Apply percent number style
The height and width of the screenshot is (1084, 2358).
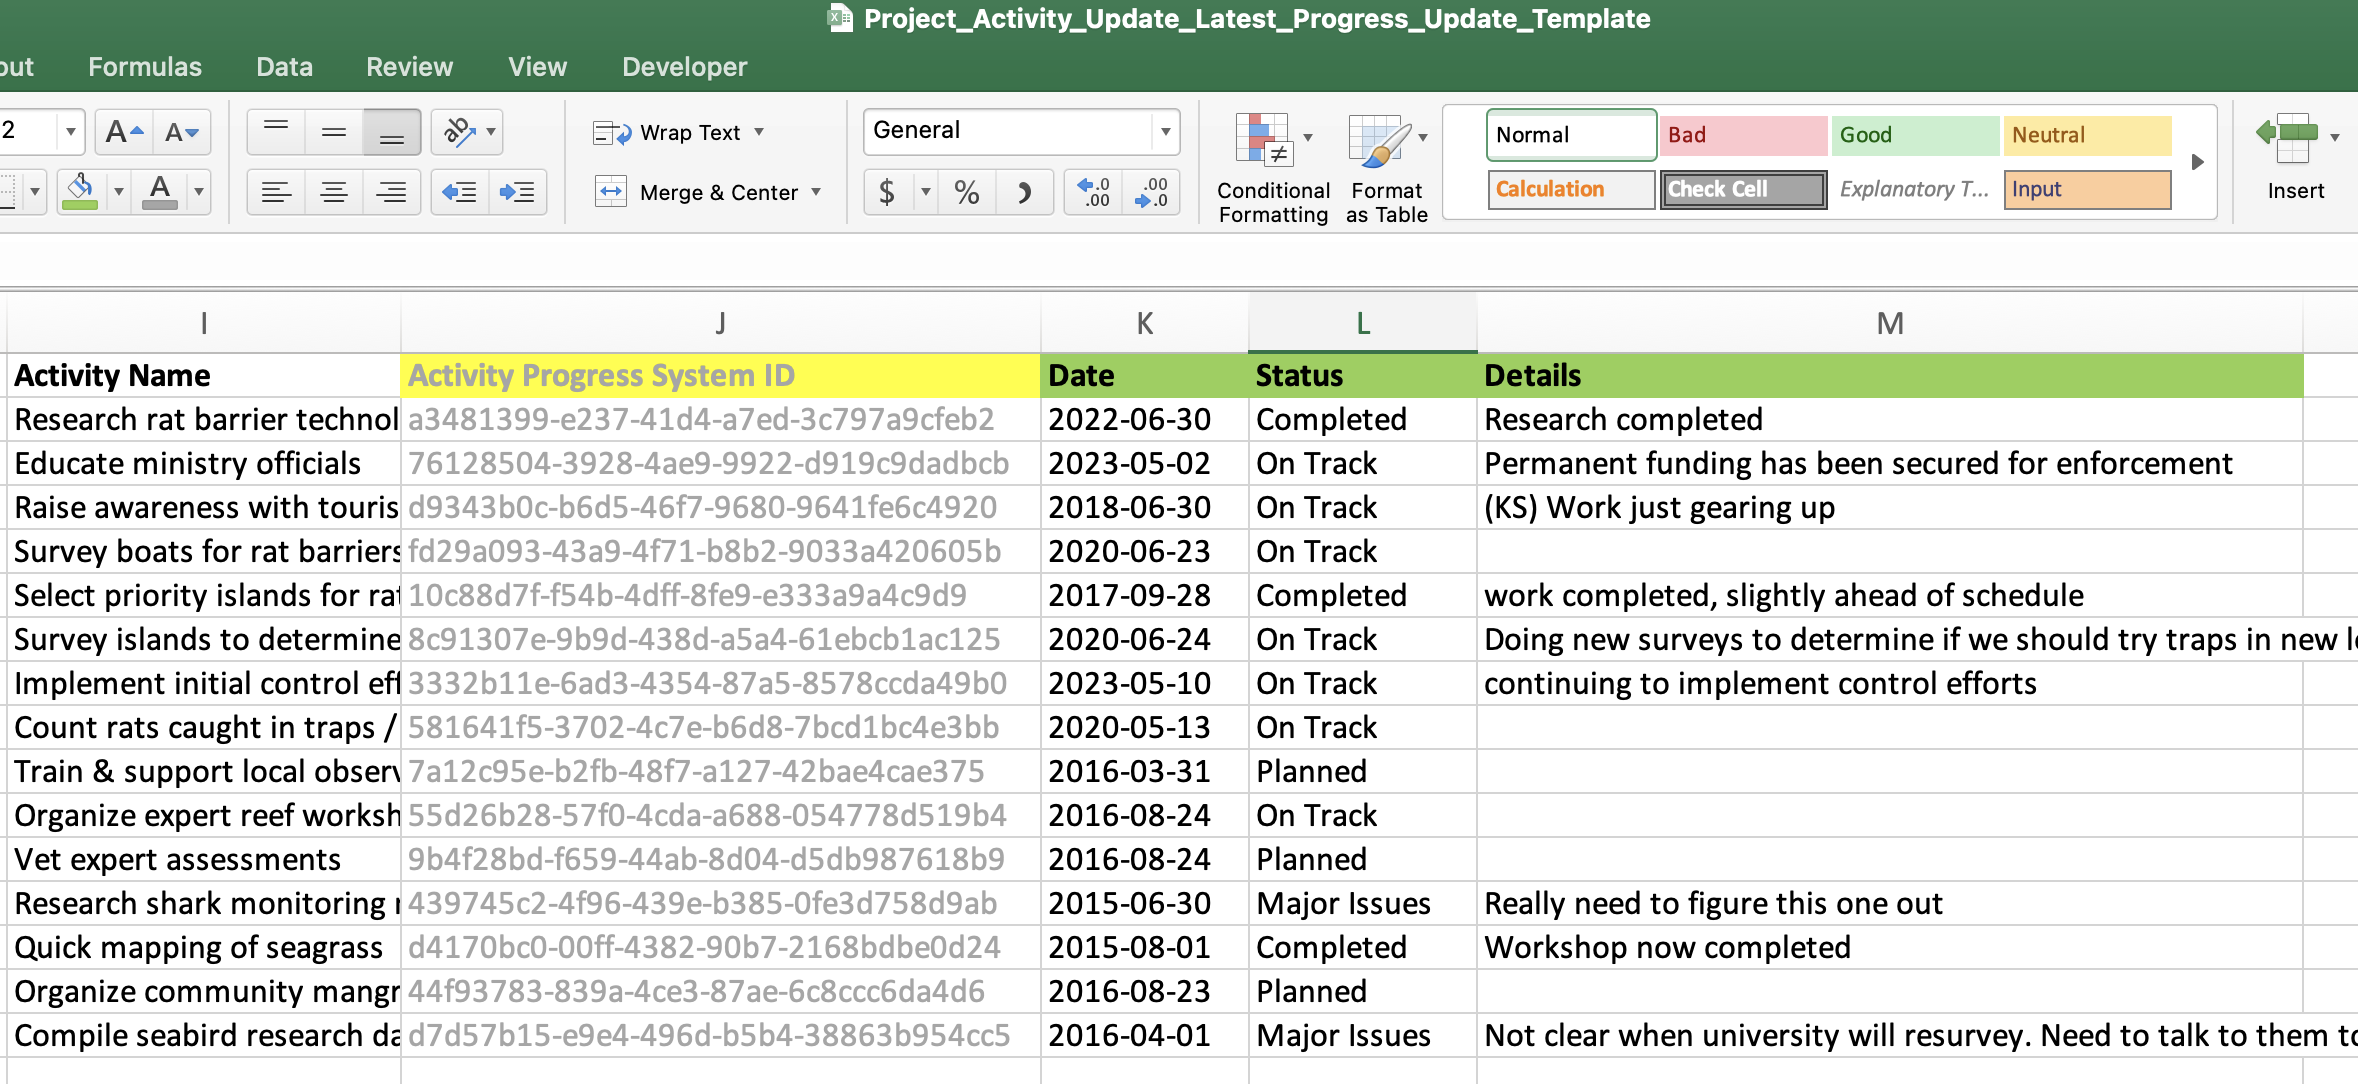click(966, 192)
